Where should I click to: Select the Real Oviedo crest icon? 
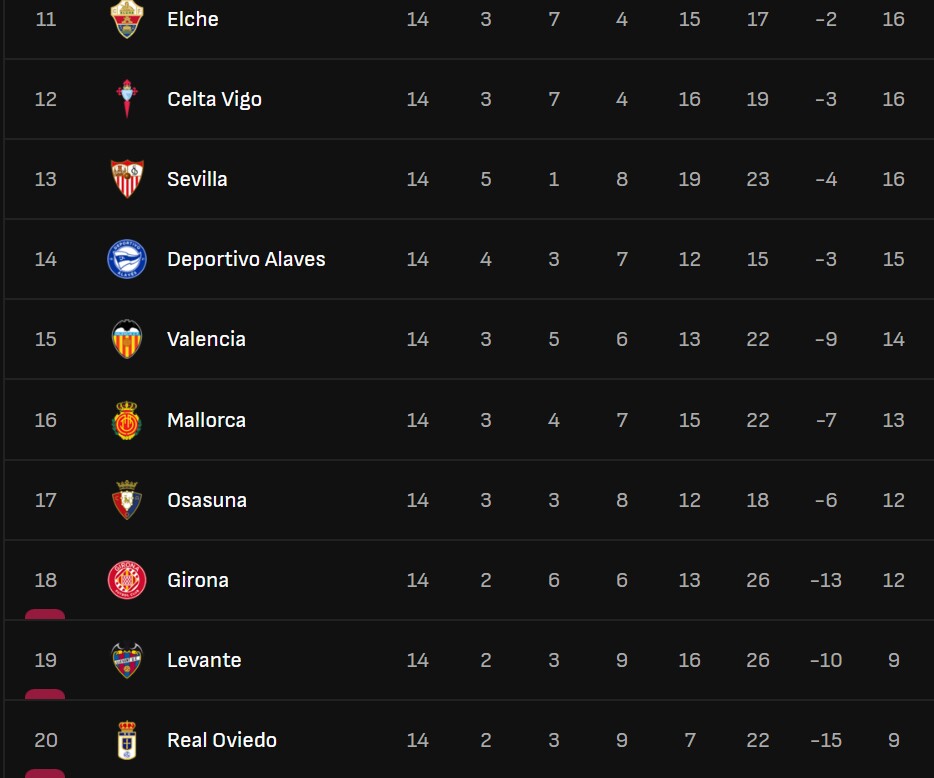point(127,740)
